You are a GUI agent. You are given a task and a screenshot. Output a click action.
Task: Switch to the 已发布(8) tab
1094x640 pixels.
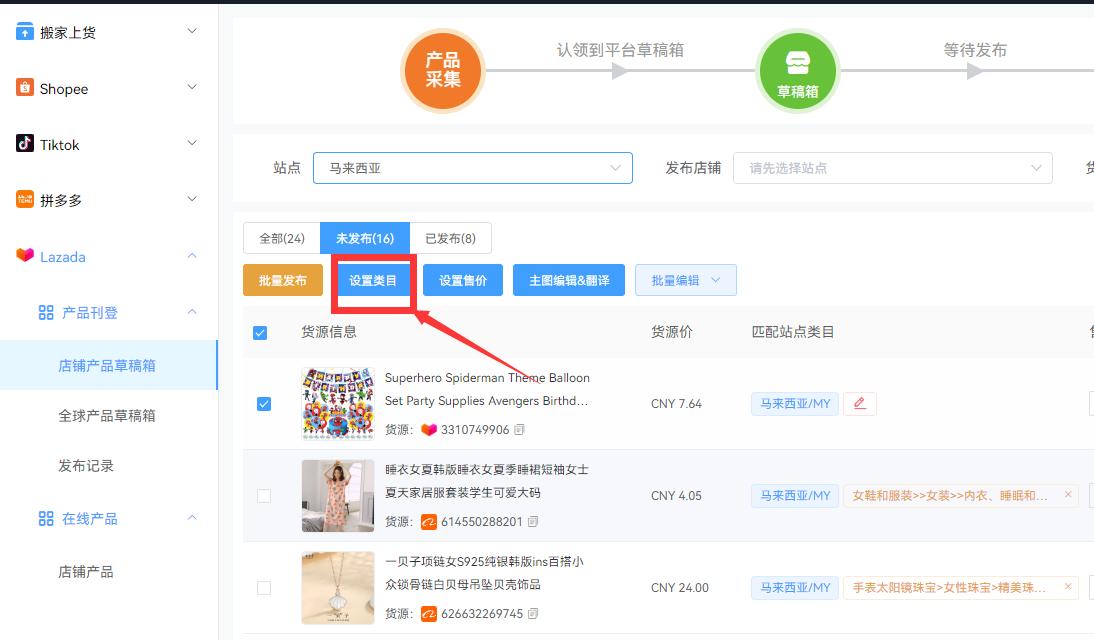pyautogui.click(x=452, y=237)
